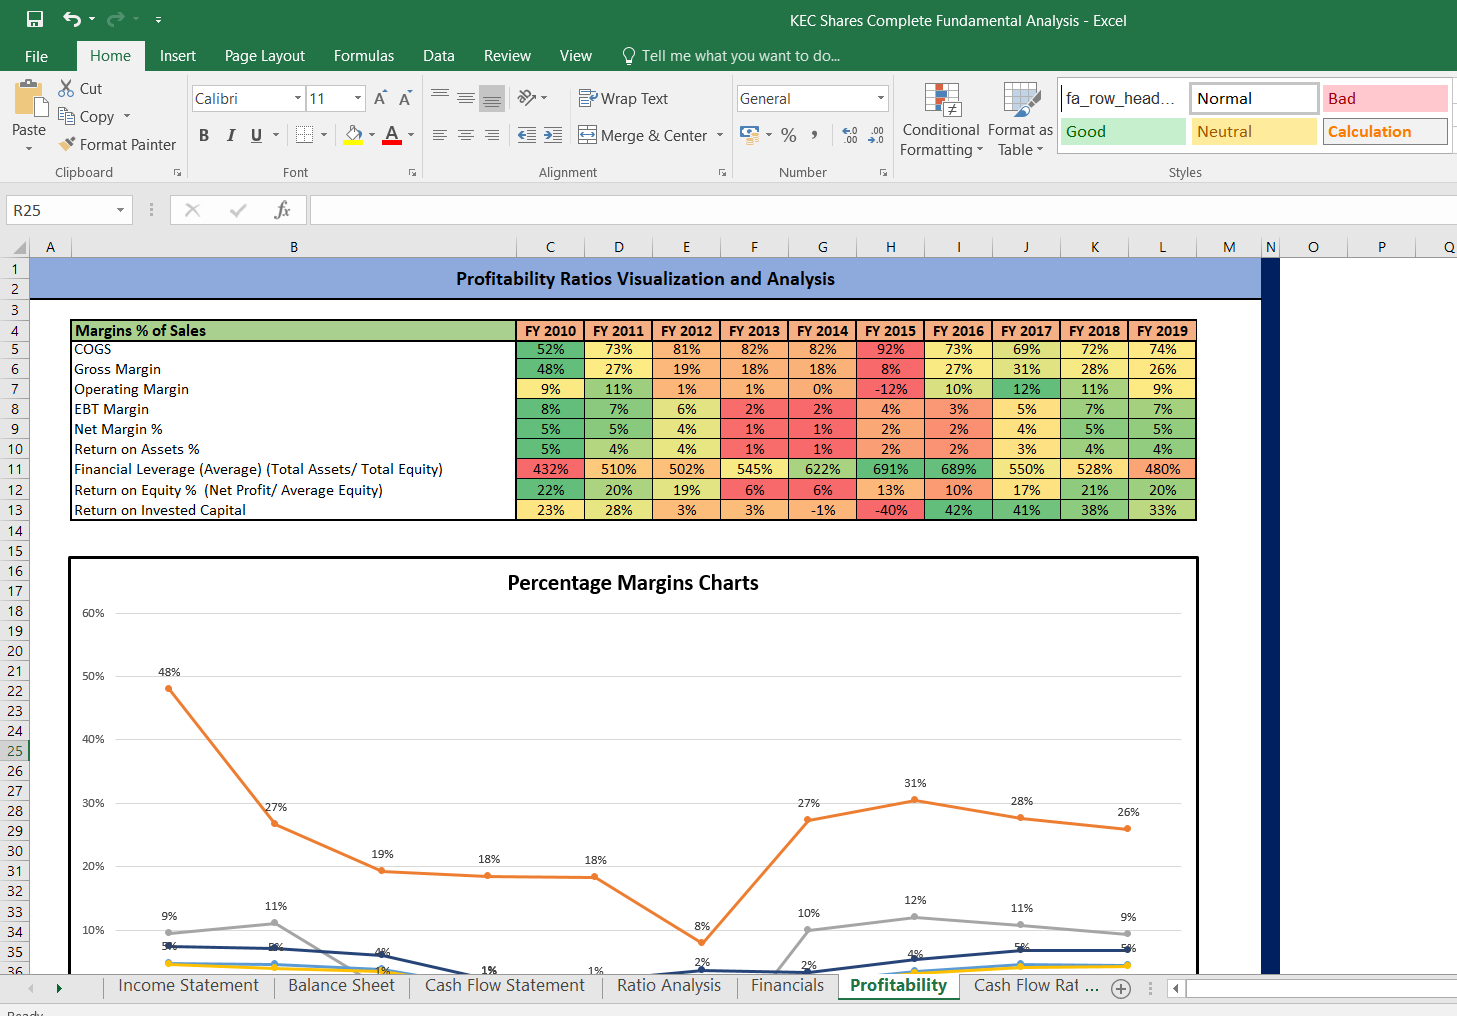Screen dimensions: 1457x1016
Task: Increase the indent level
Action: pyautogui.click(x=553, y=135)
